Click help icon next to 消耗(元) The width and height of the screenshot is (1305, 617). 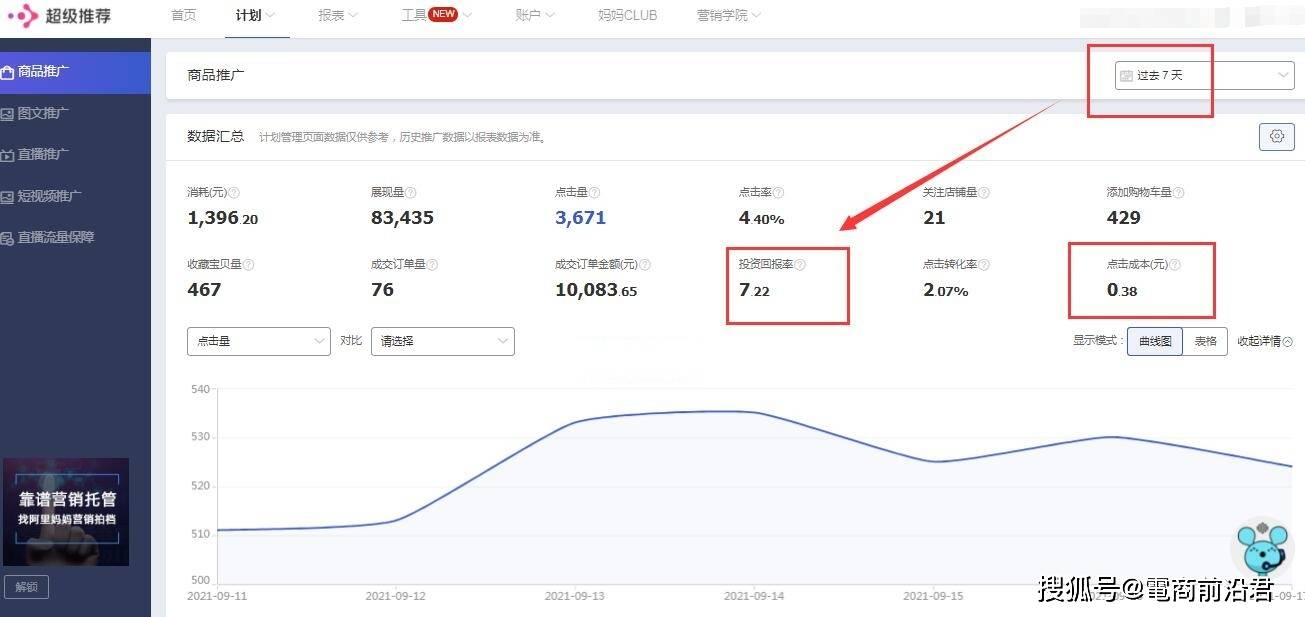234,193
